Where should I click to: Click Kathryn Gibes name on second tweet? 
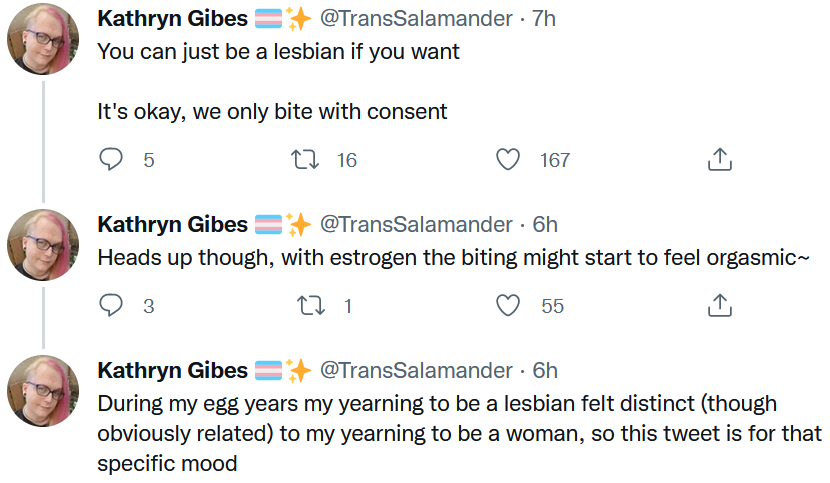click(173, 225)
